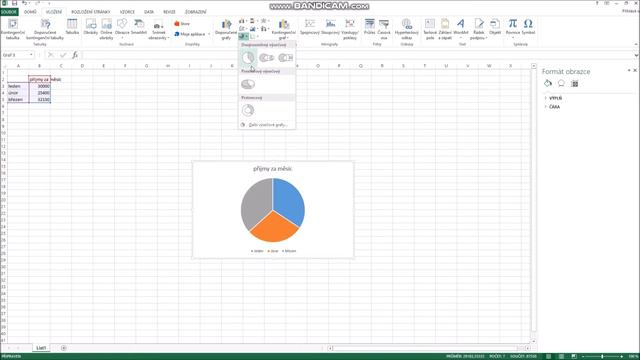This screenshot has width=640, height=360.
Task: Open Řádek podpisu dropdown
Action: [x=478, y=29]
